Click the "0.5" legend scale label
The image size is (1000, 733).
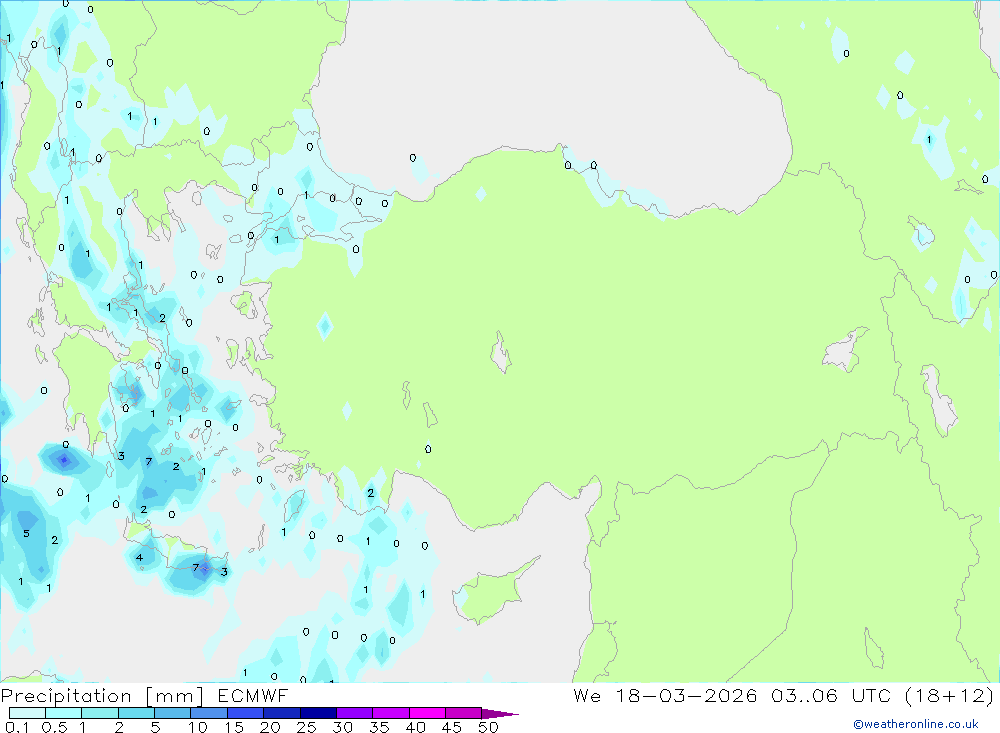coord(54,727)
